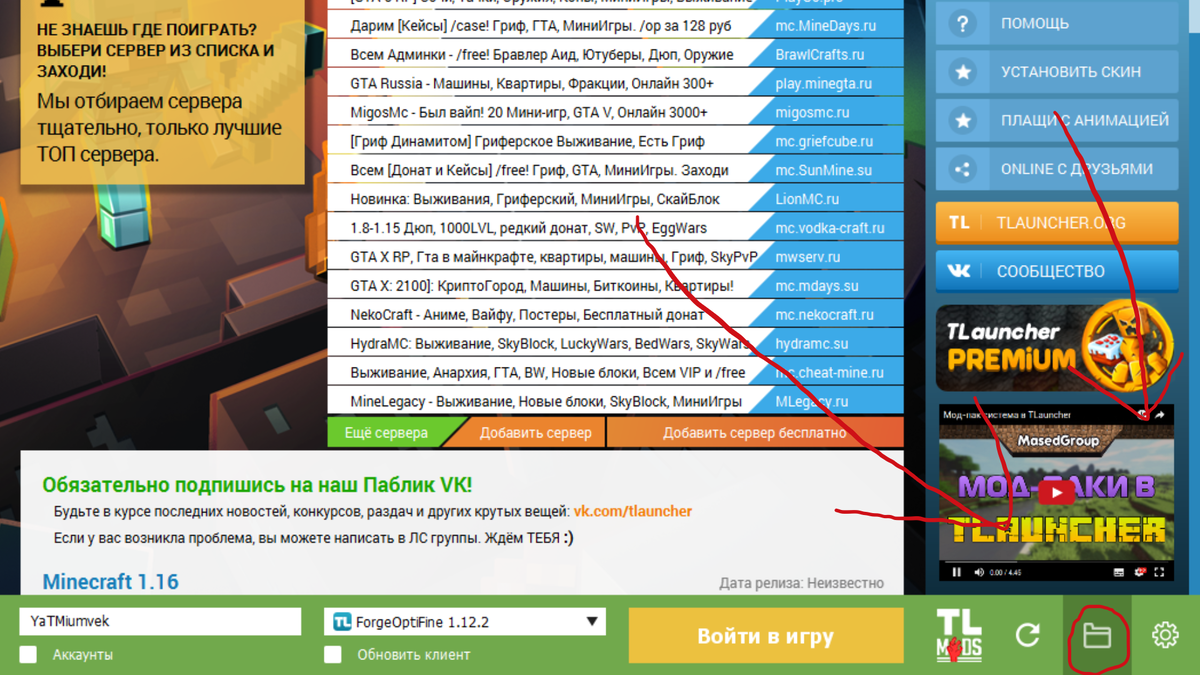Click the Дата релиза: Неизвестно text

tap(801, 583)
